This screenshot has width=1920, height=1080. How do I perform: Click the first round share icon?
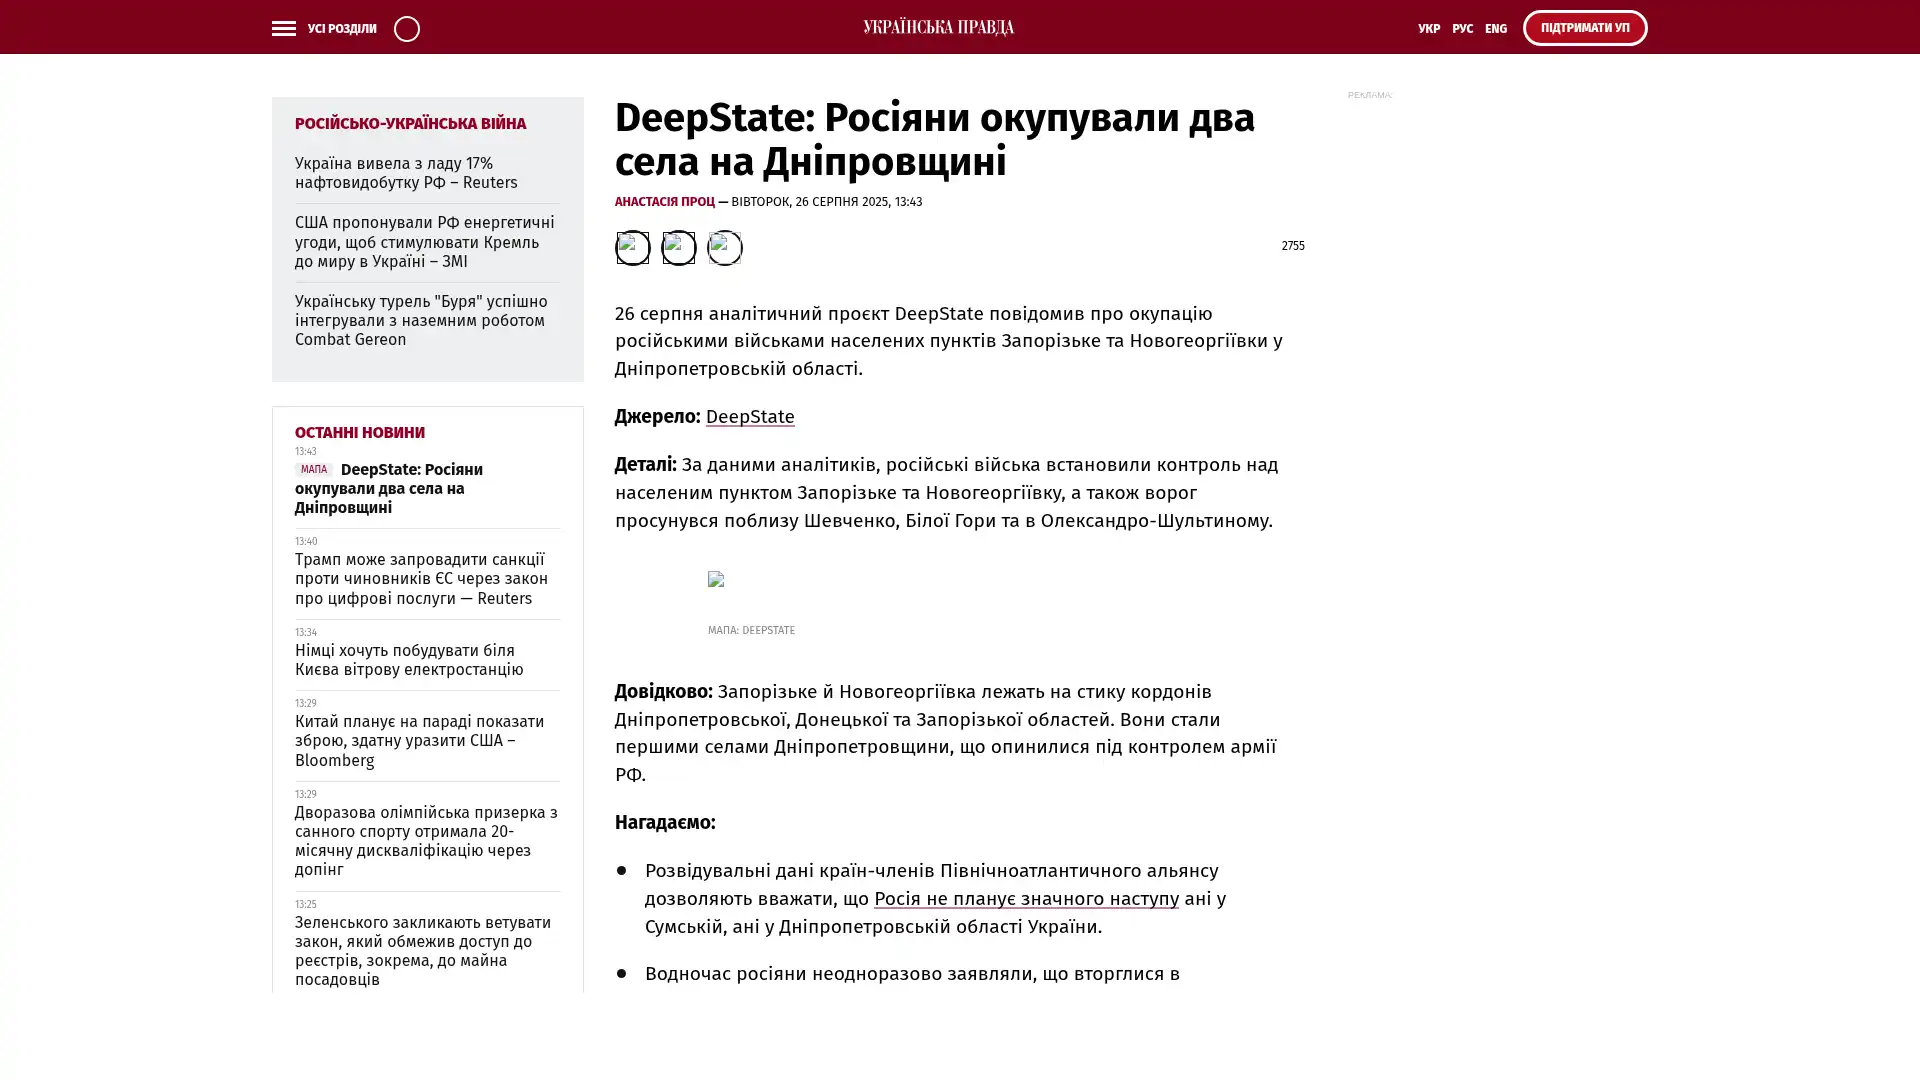click(632, 247)
